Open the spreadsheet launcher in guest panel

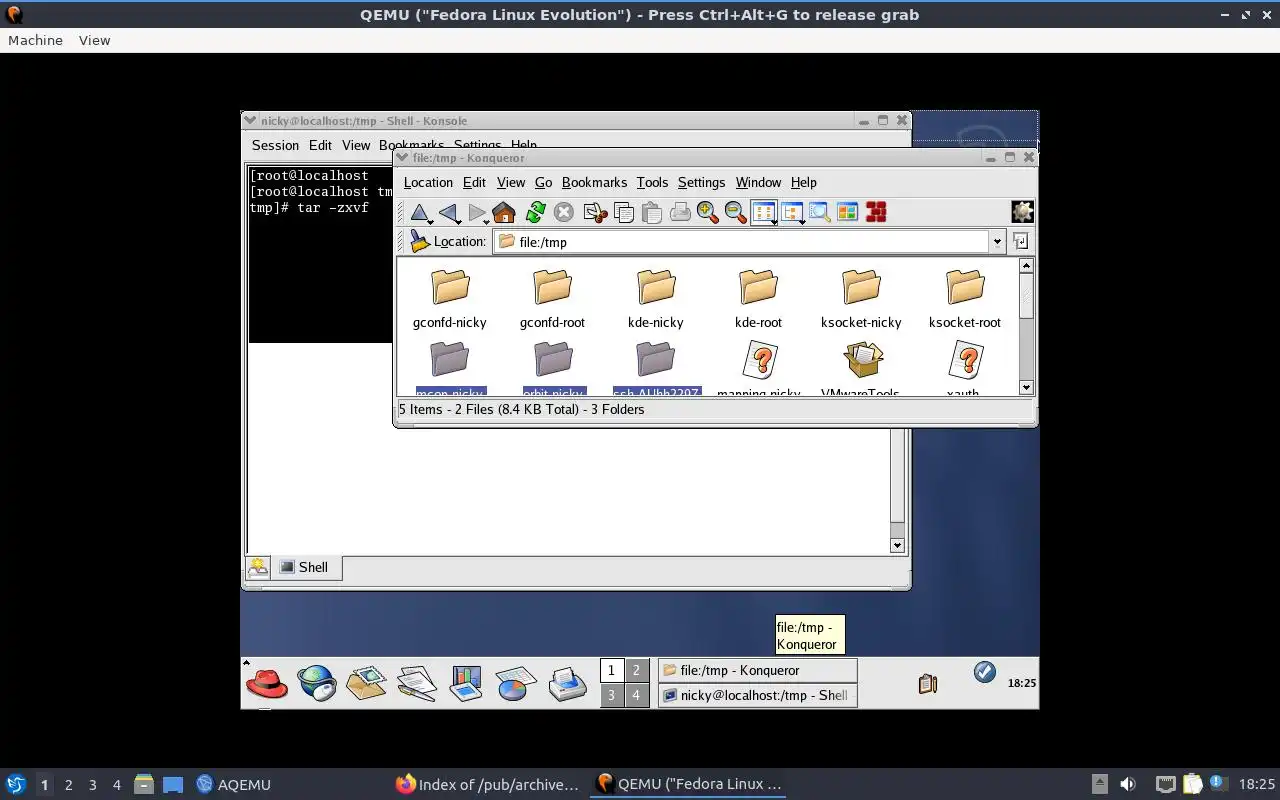(x=516, y=683)
